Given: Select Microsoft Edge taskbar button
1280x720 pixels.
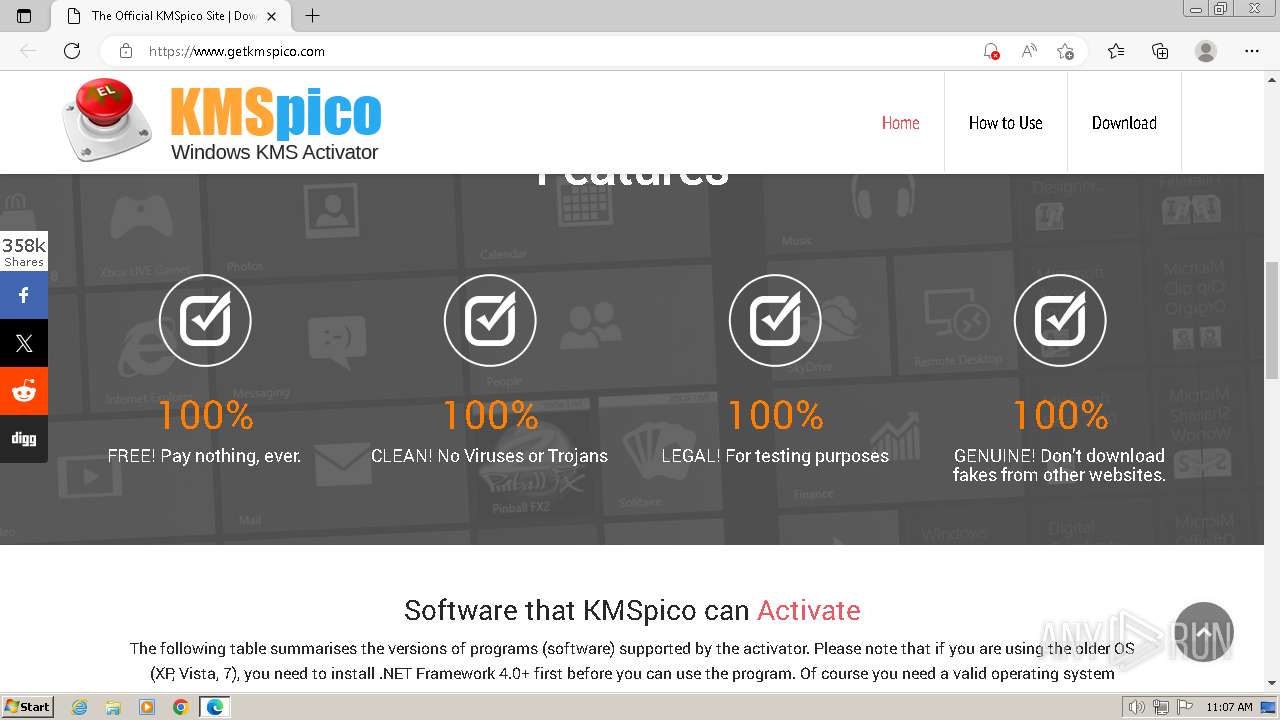Looking at the screenshot, I should point(215,707).
